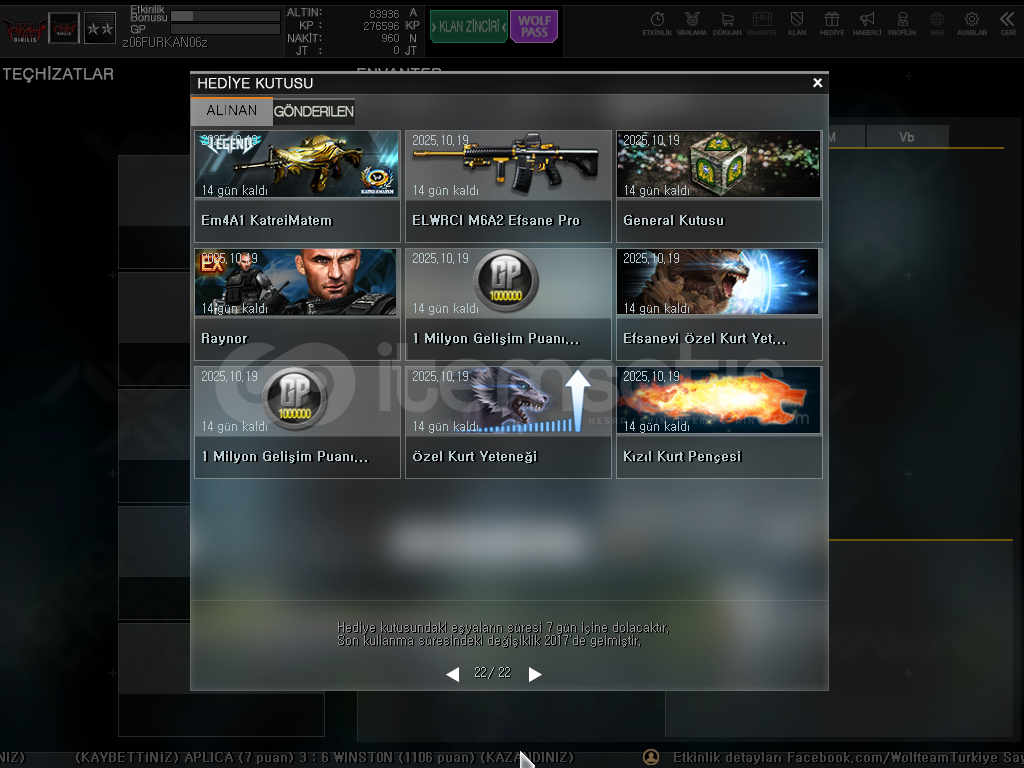Go to the next gift page arrow
The width and height of the screenshot is (1024, 768).
point(535,674)
